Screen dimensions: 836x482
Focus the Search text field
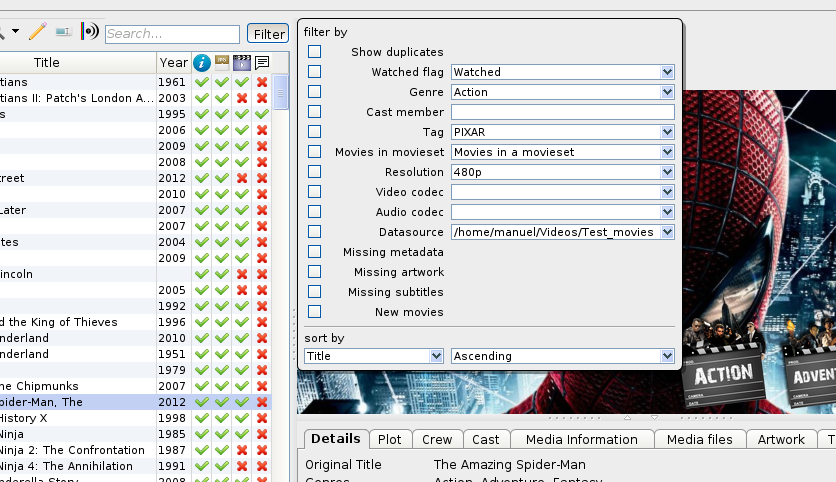point(172,34)
